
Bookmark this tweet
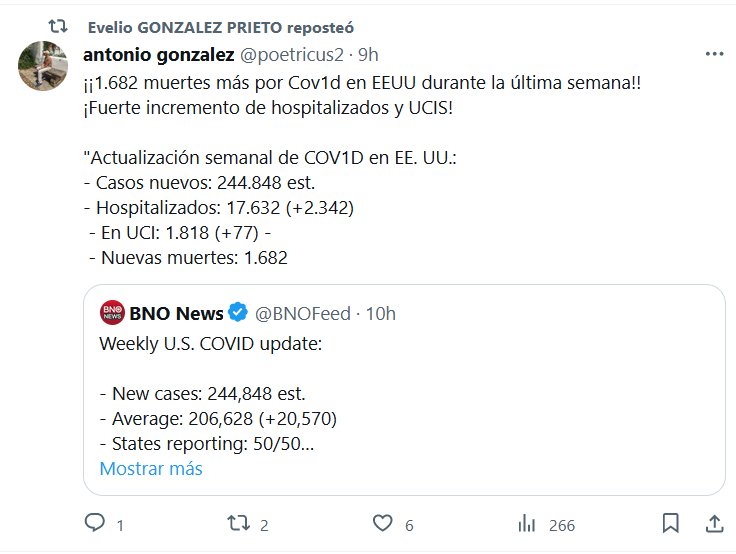coord(671,523)
